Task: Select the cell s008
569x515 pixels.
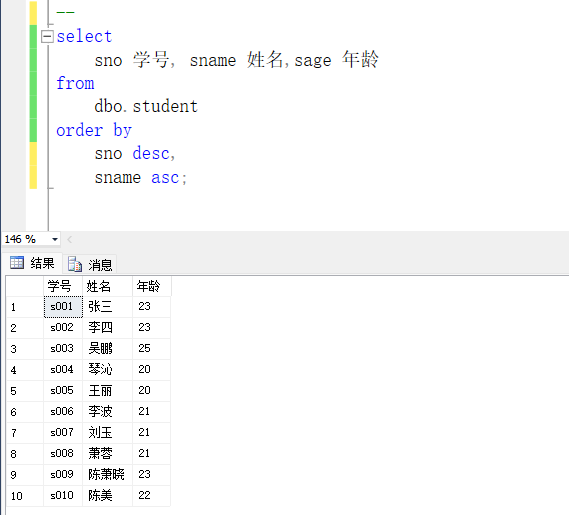Action: [63, 454]
